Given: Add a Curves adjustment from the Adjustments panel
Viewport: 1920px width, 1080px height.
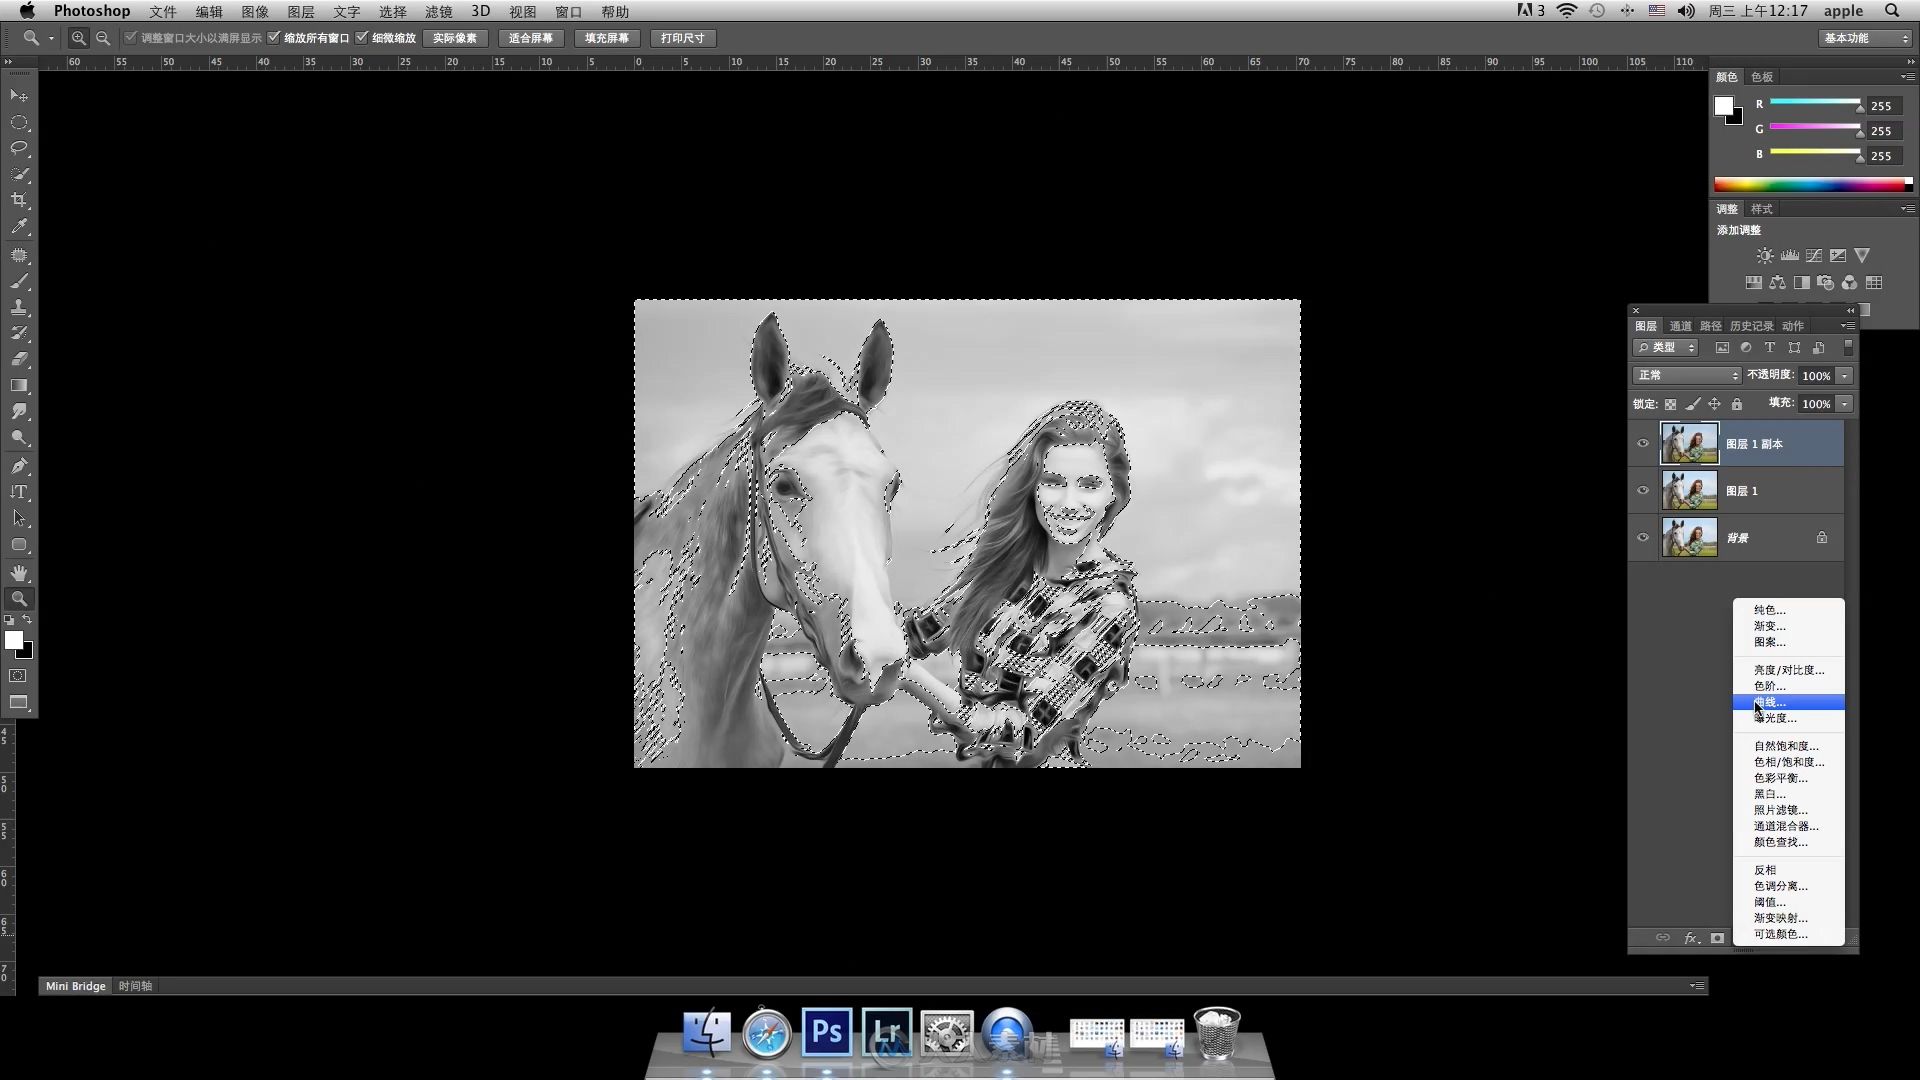Looking at the screenshot, I should pyautogui.click(x=1814, y=256).
